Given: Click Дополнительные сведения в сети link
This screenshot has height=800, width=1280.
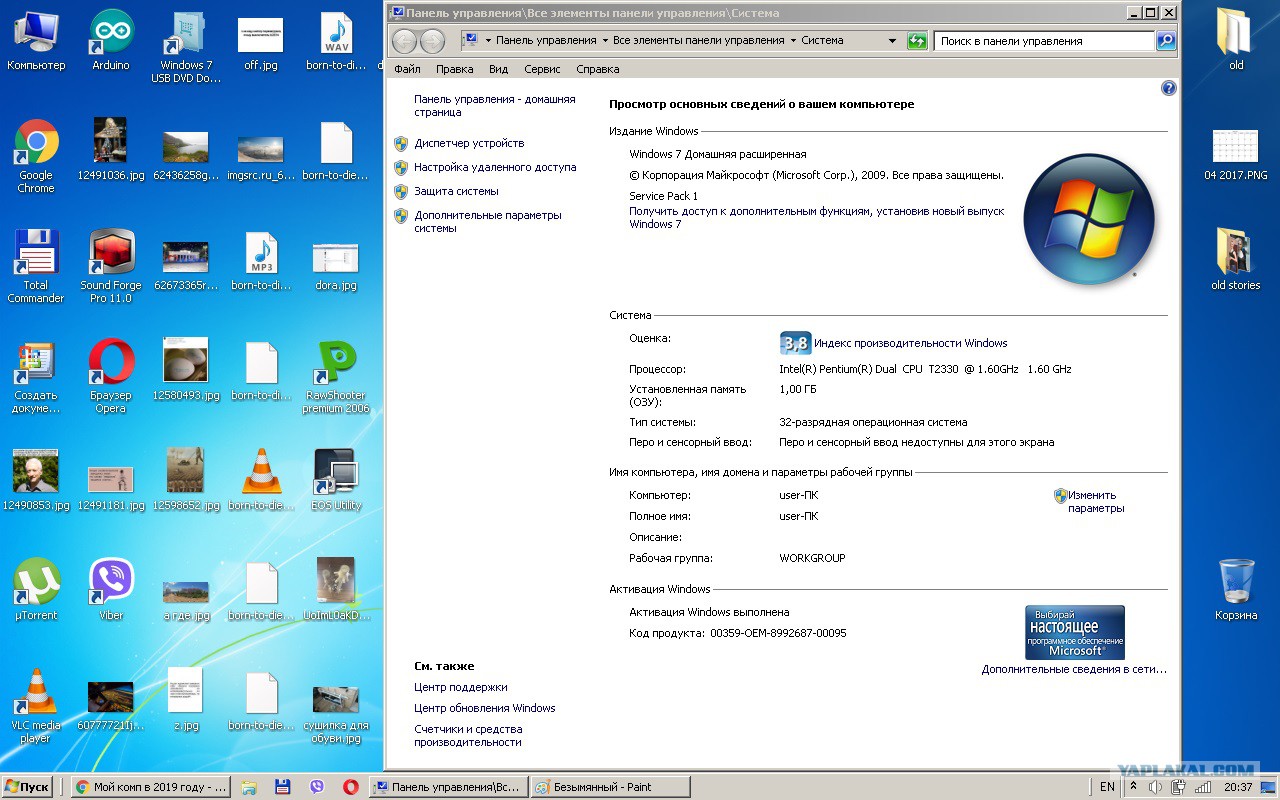Looking at the screenshot, I should (1074, 669).
